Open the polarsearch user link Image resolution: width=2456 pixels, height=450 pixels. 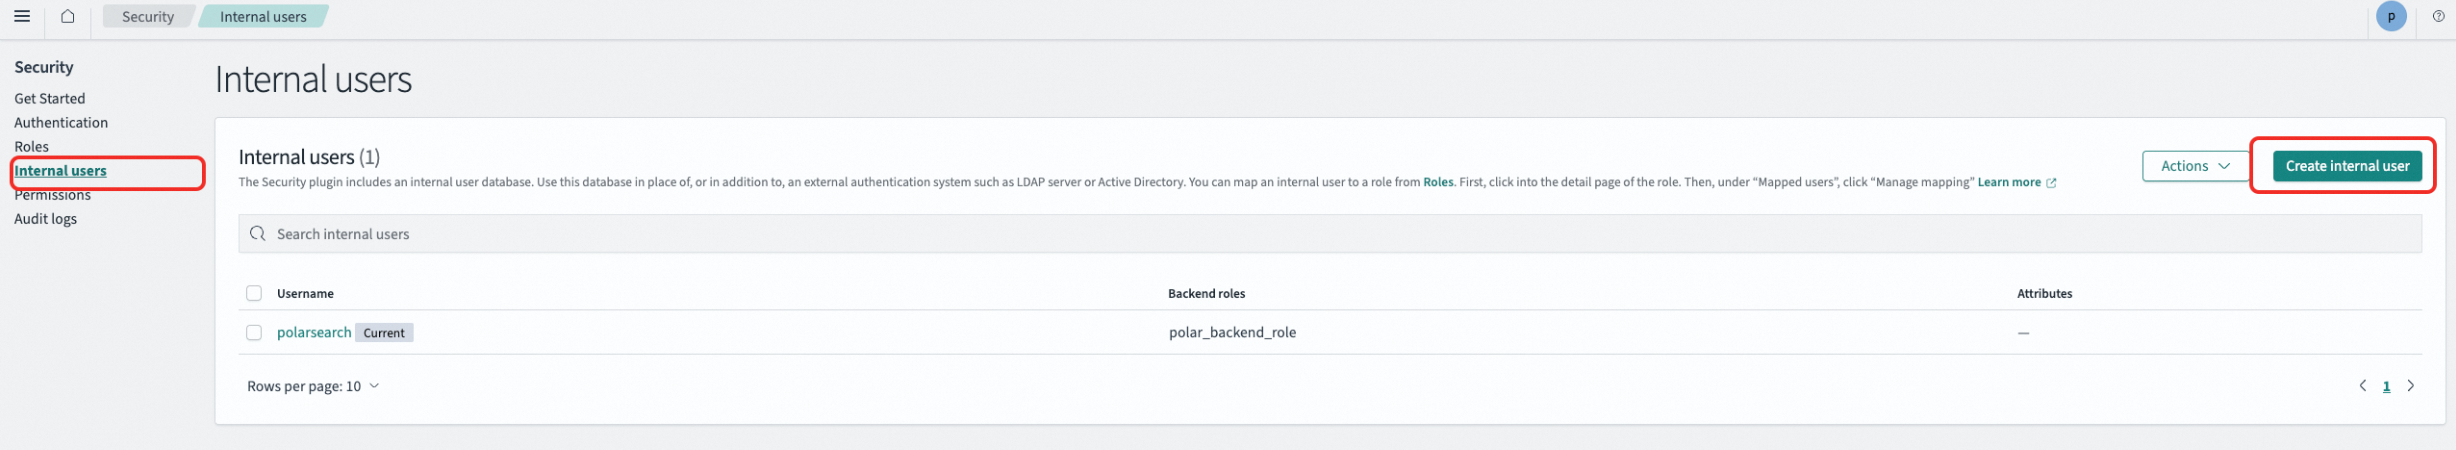click(x=314, y=332)
